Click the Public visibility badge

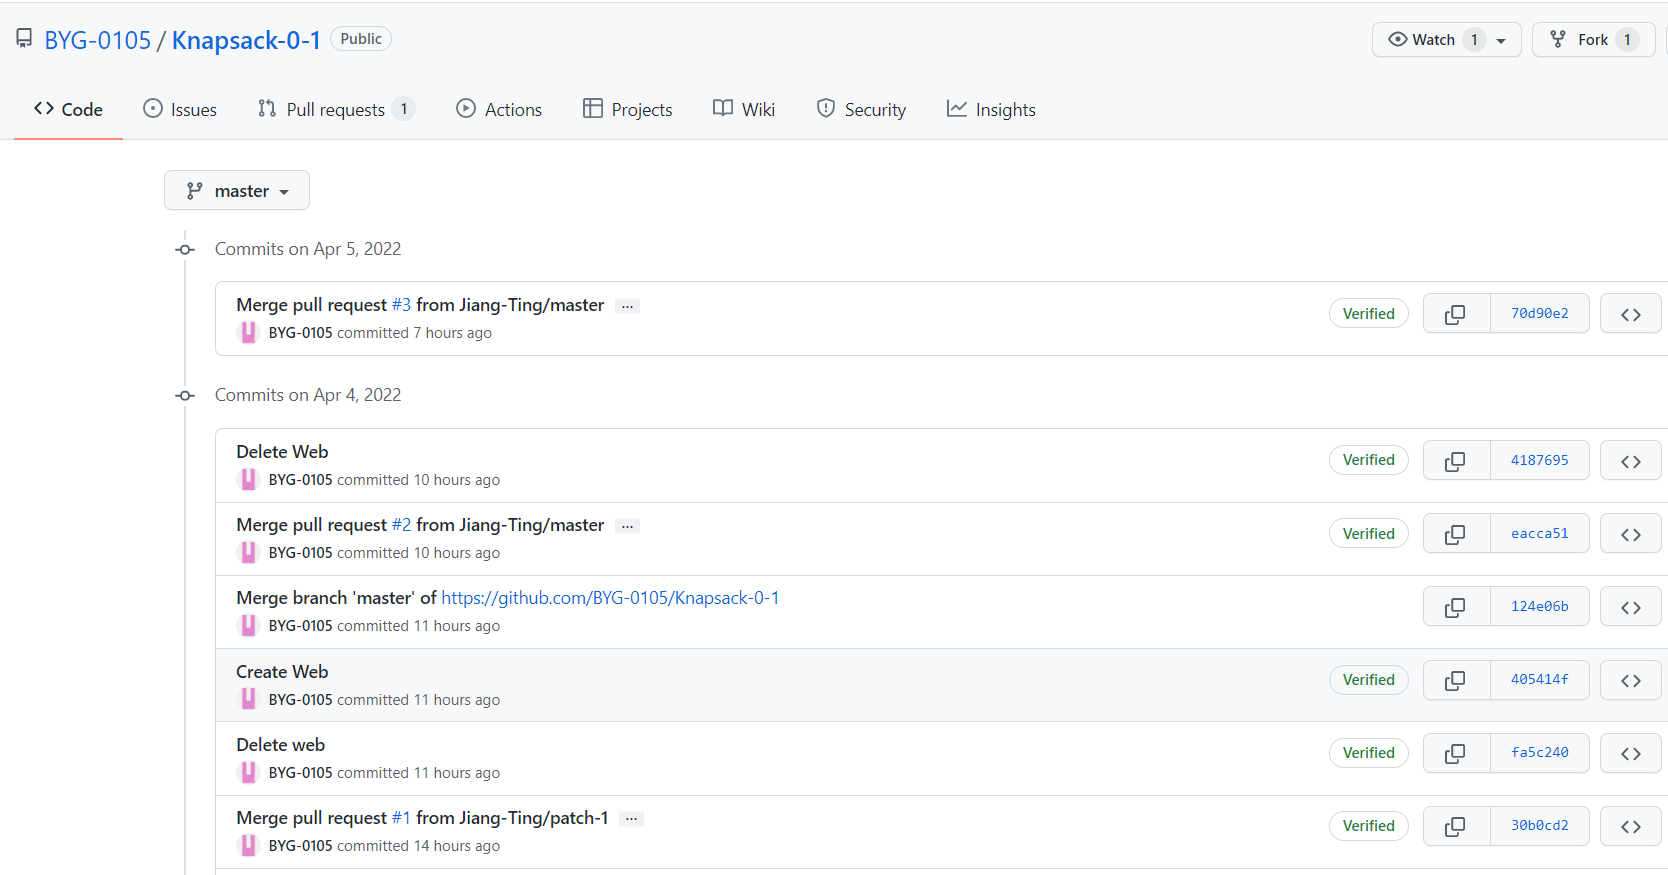click(361, 39)
